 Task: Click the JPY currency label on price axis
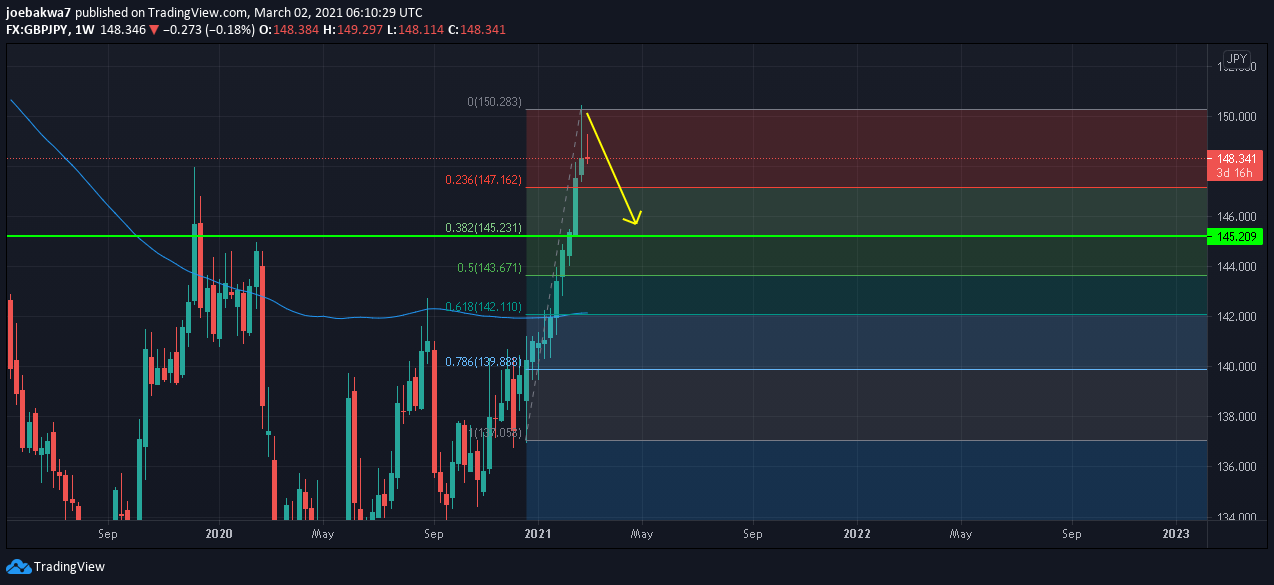[1237, 59]
